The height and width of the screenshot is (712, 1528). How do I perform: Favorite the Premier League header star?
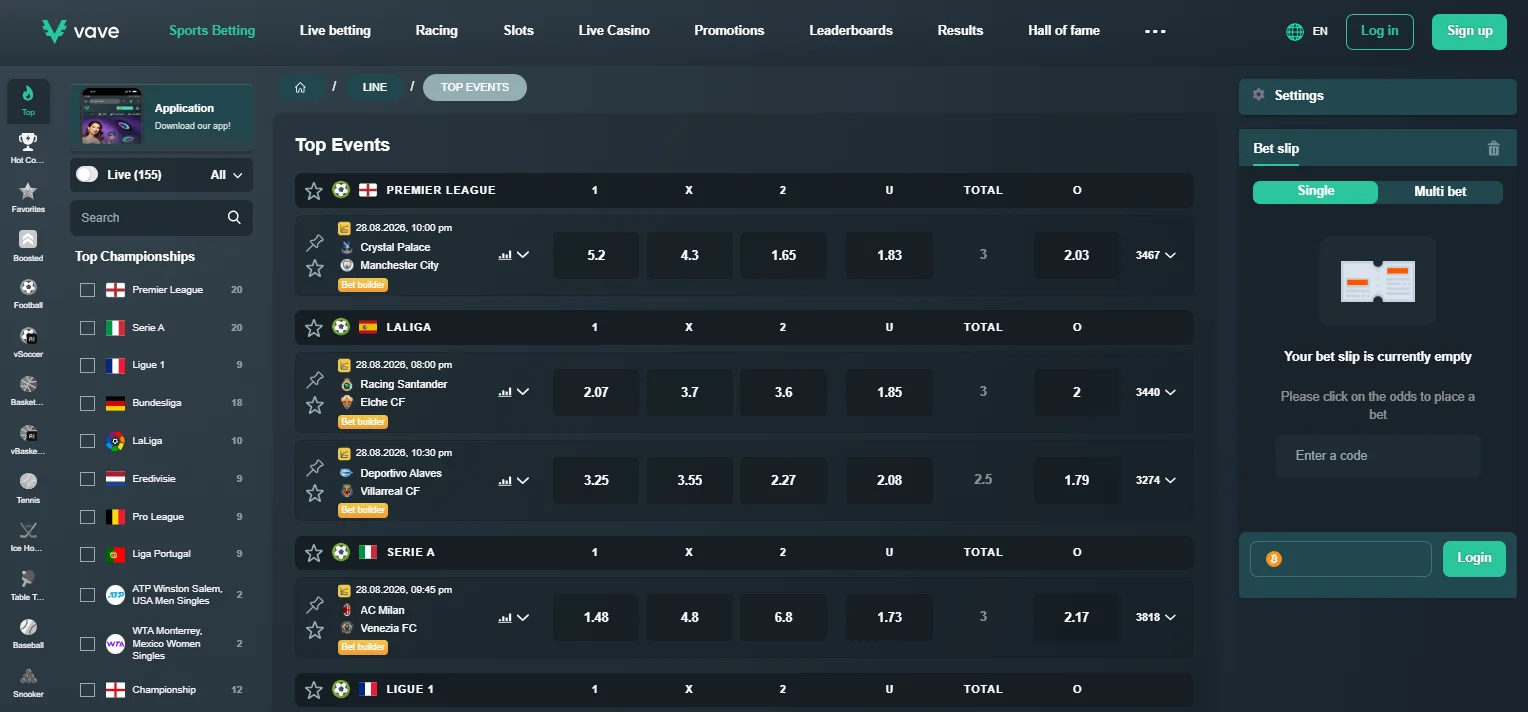point(314,190)
